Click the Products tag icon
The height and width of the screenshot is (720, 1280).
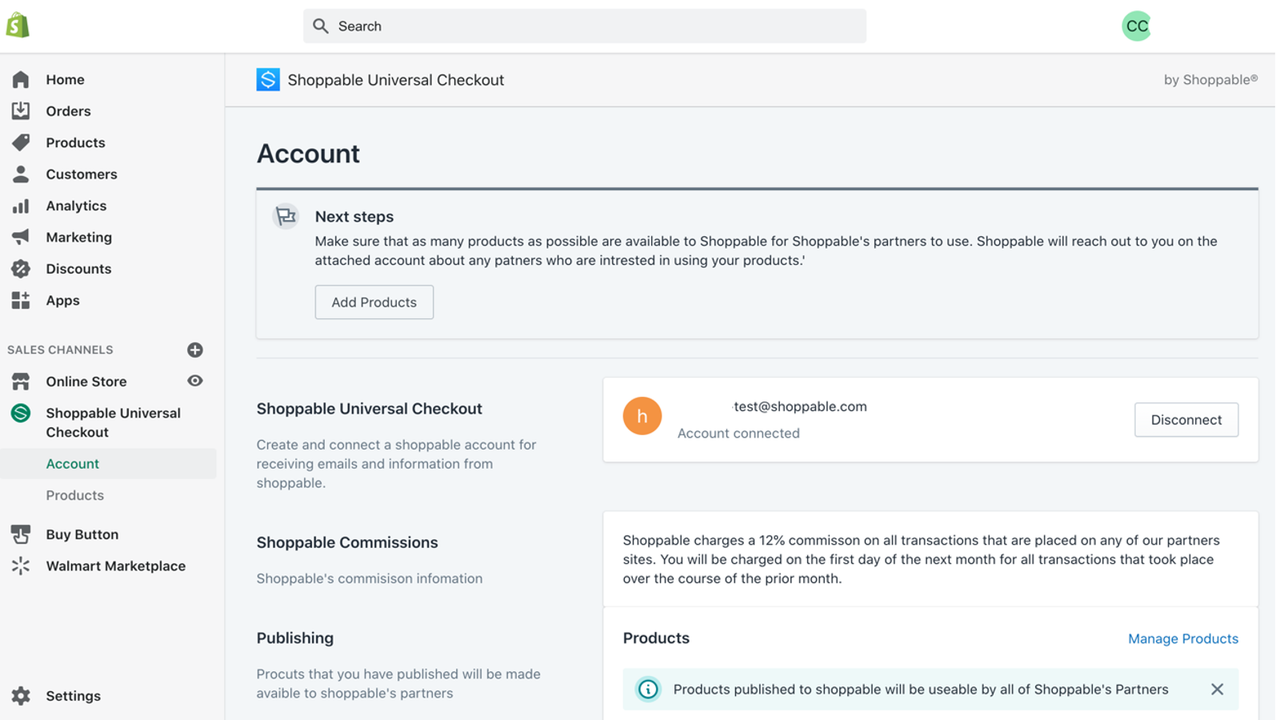(x=21, y=143)
